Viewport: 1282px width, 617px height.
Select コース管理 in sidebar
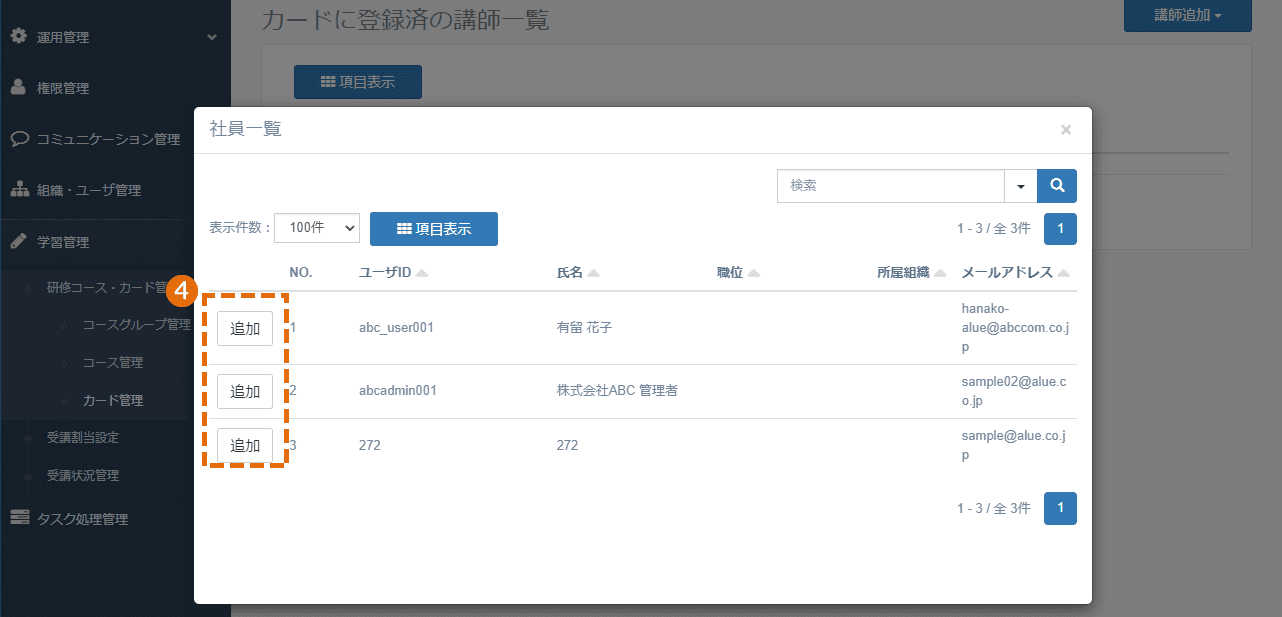click(x=112, y=363)
